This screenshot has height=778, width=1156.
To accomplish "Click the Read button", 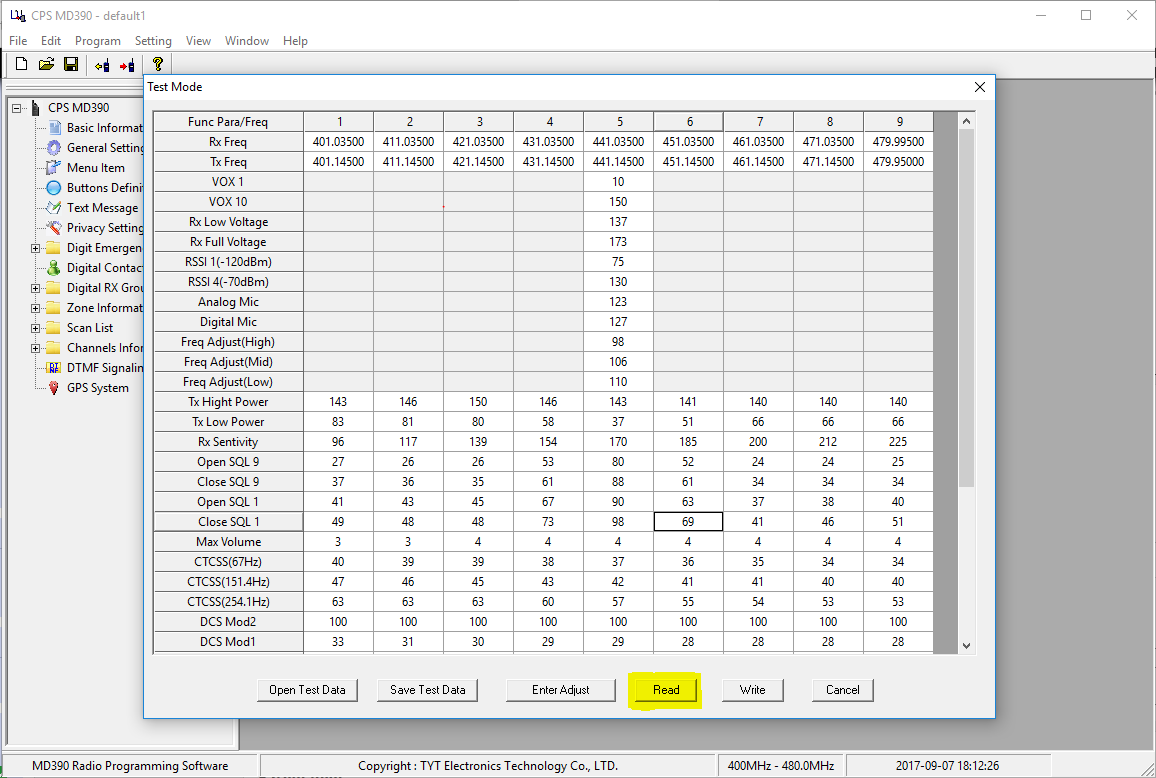I will [666, 690].
